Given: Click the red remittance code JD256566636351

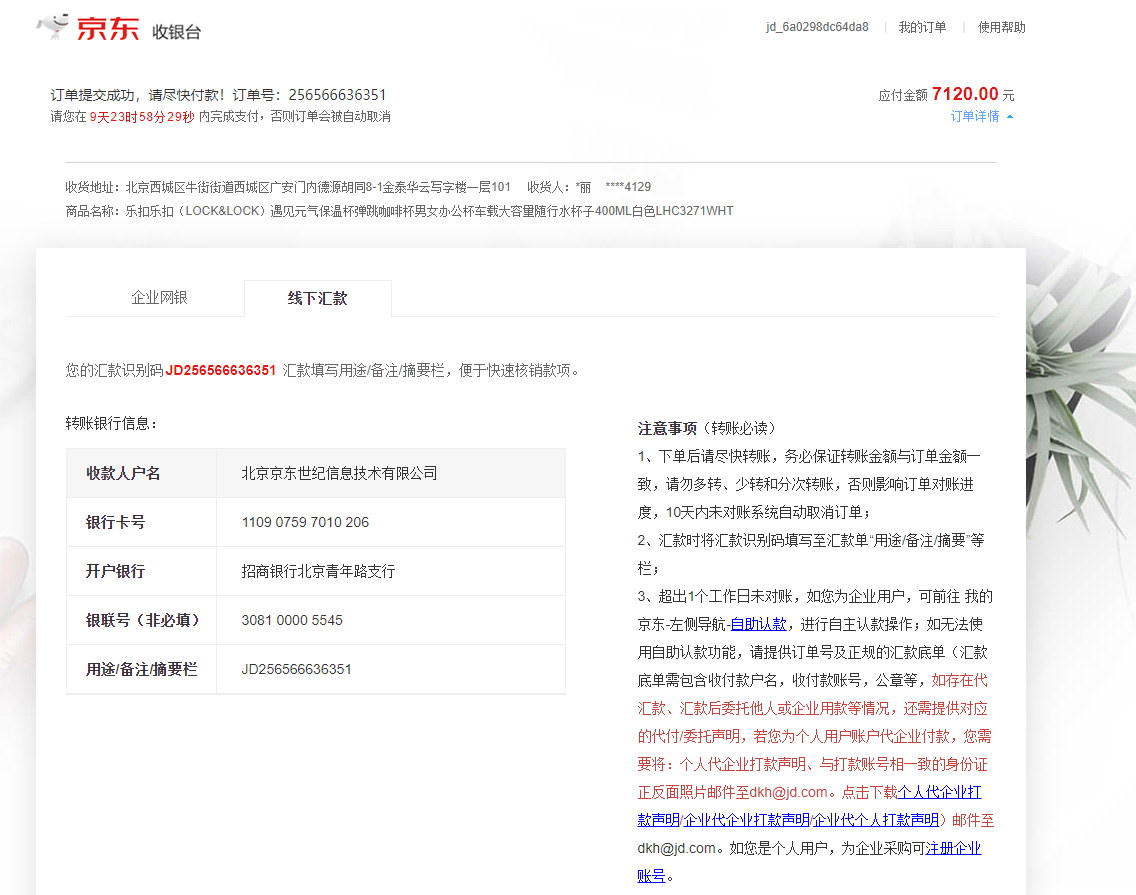Looking at the screenshot, I should click(x=221, y=370).
